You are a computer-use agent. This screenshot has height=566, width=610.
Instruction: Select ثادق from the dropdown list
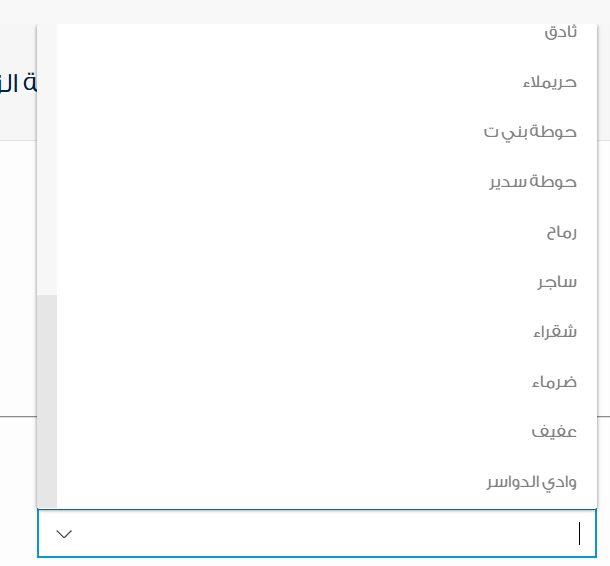[x=560, y=32]
